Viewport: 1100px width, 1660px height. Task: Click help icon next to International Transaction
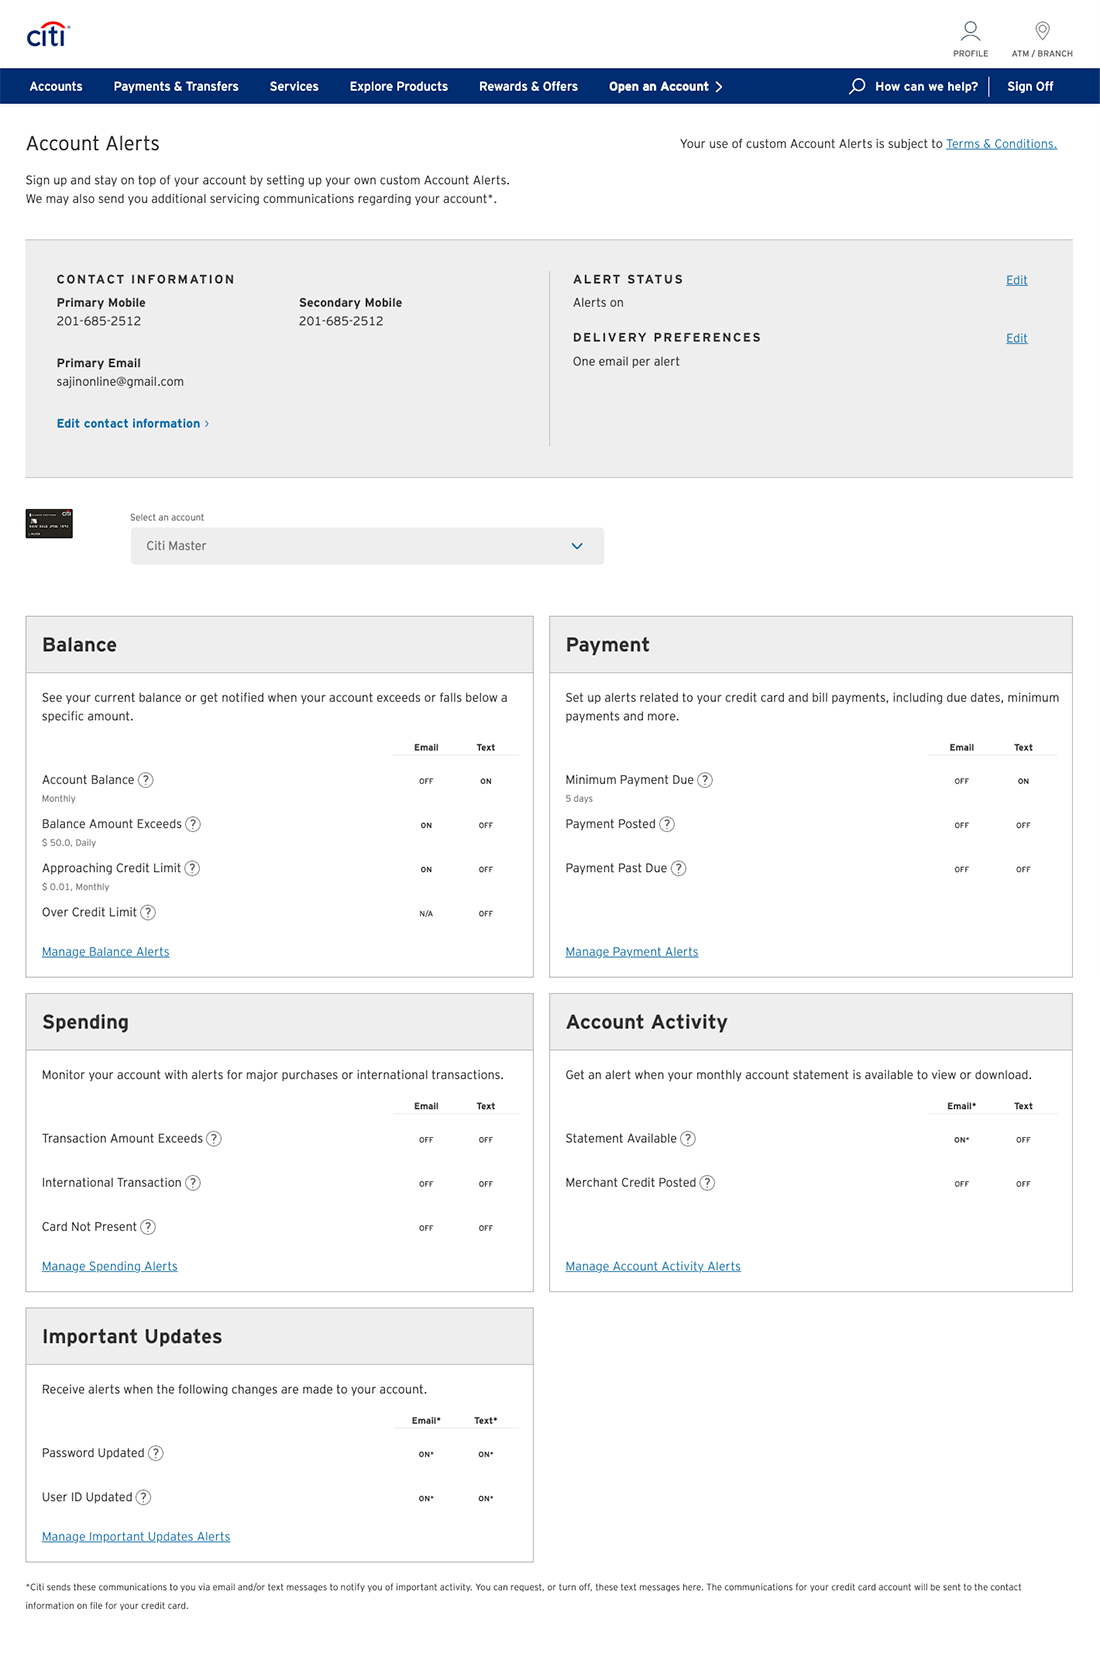point(193,1183)
